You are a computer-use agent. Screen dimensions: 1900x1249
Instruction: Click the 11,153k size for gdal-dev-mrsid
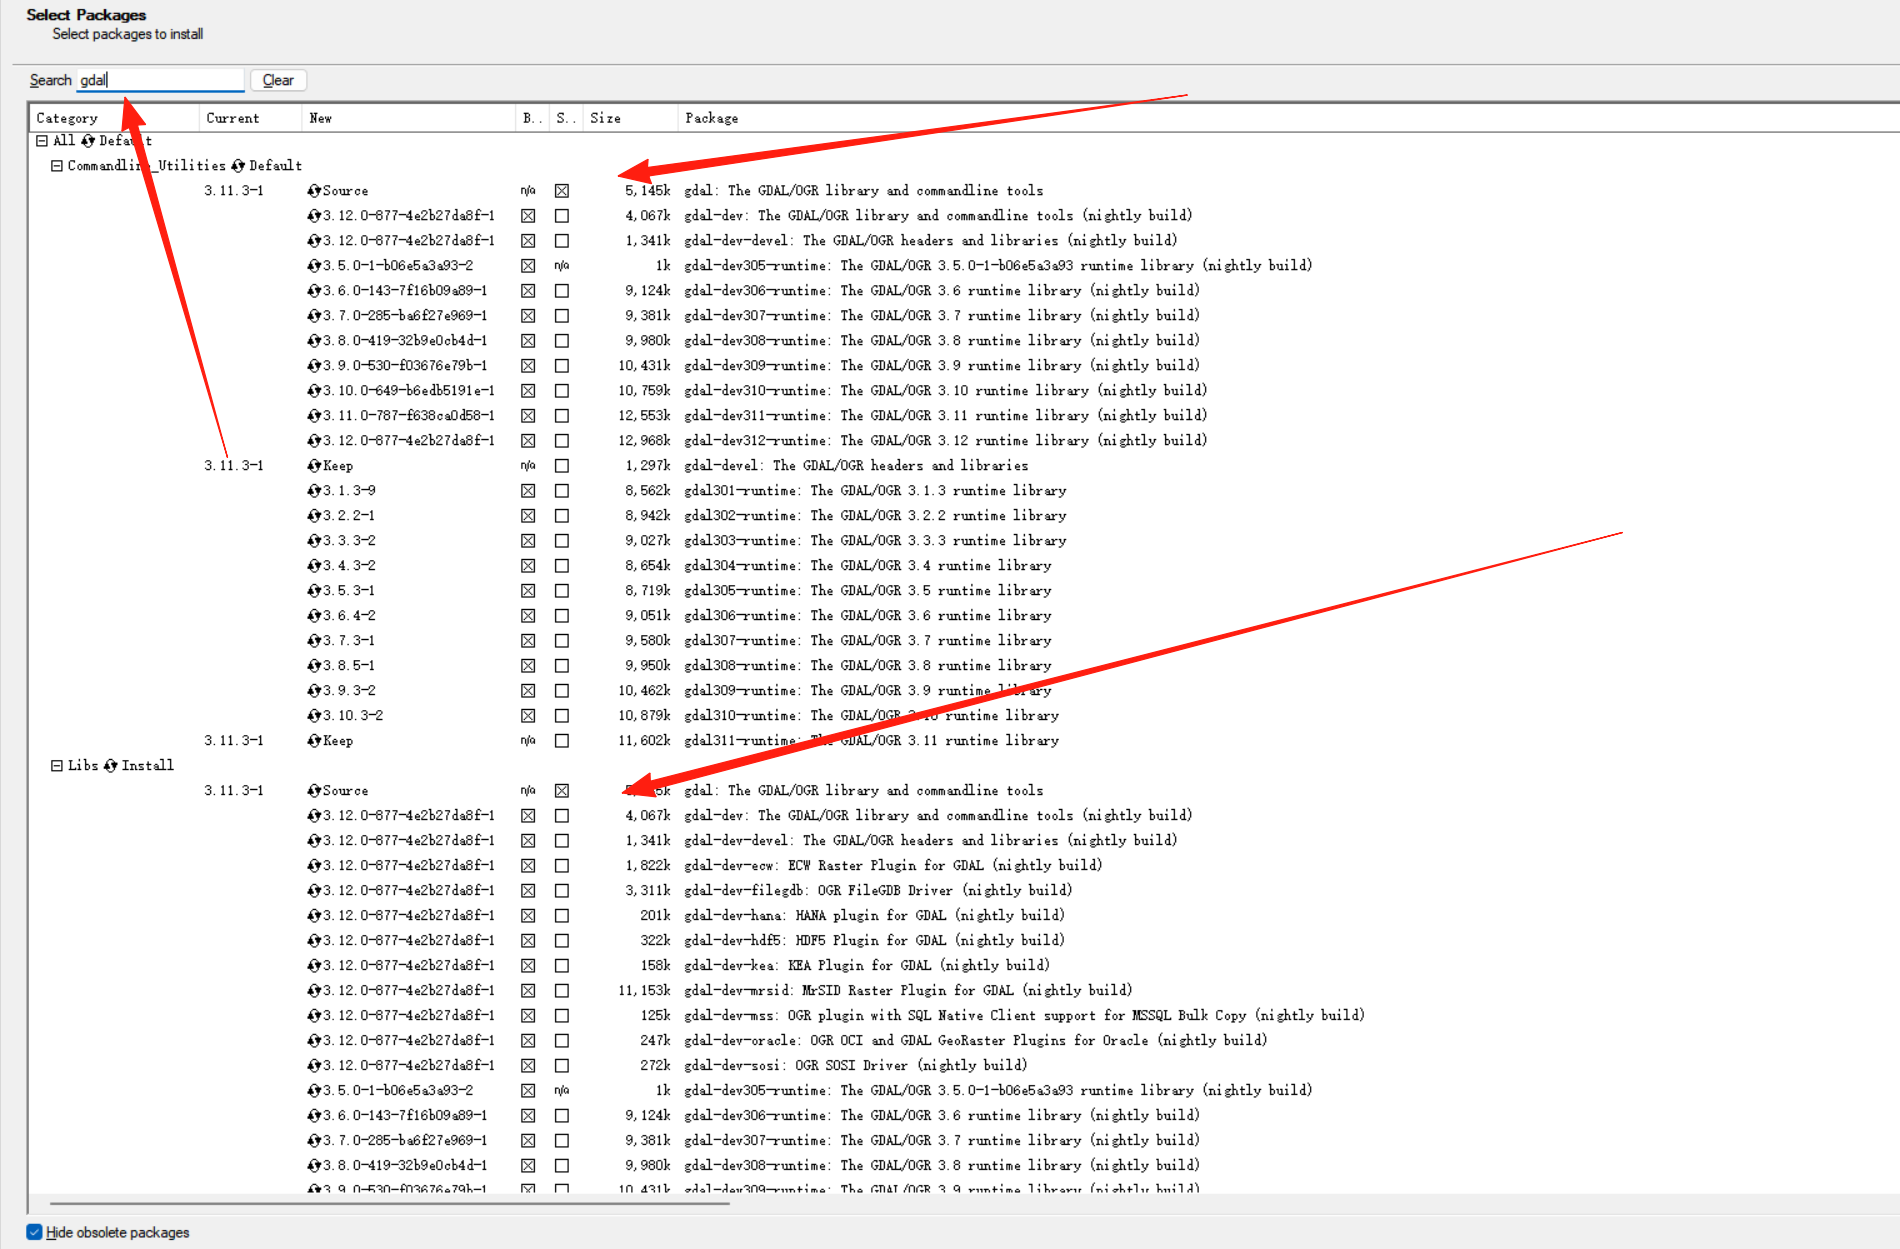644,991
